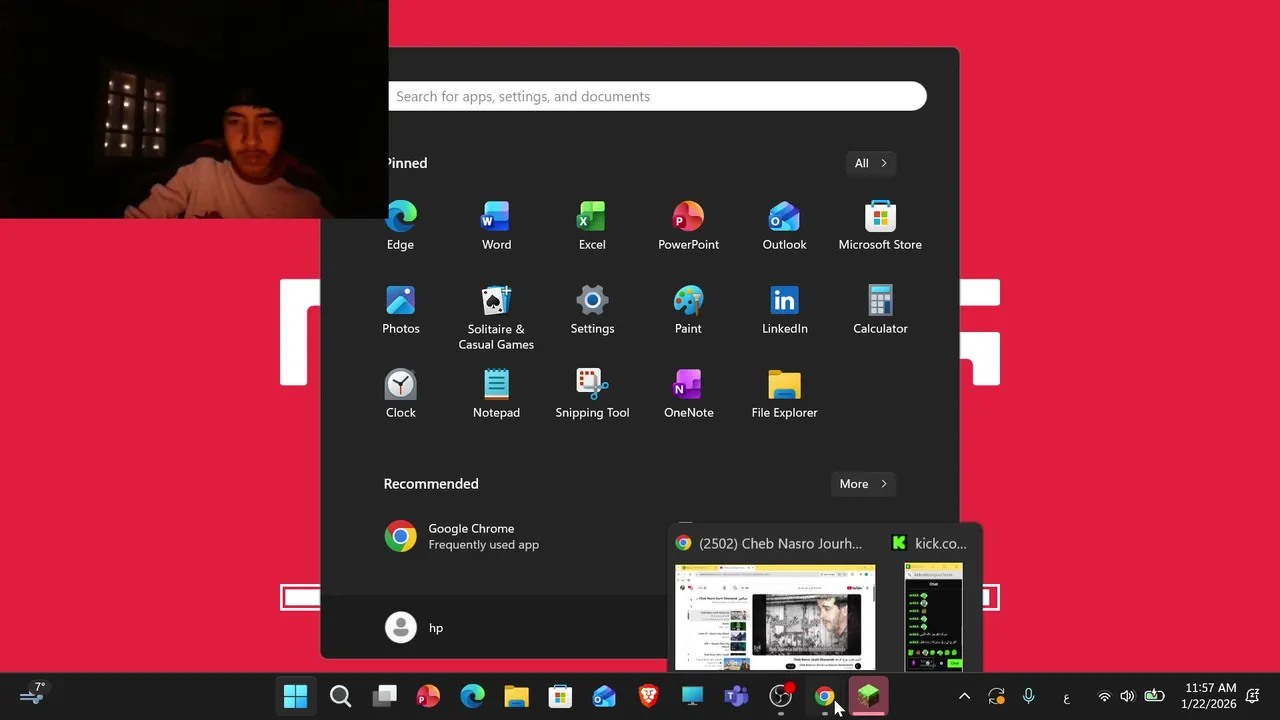Open the Snipping Tool
This screenshot has height=720, width=1280.
[x=592, y=394]
